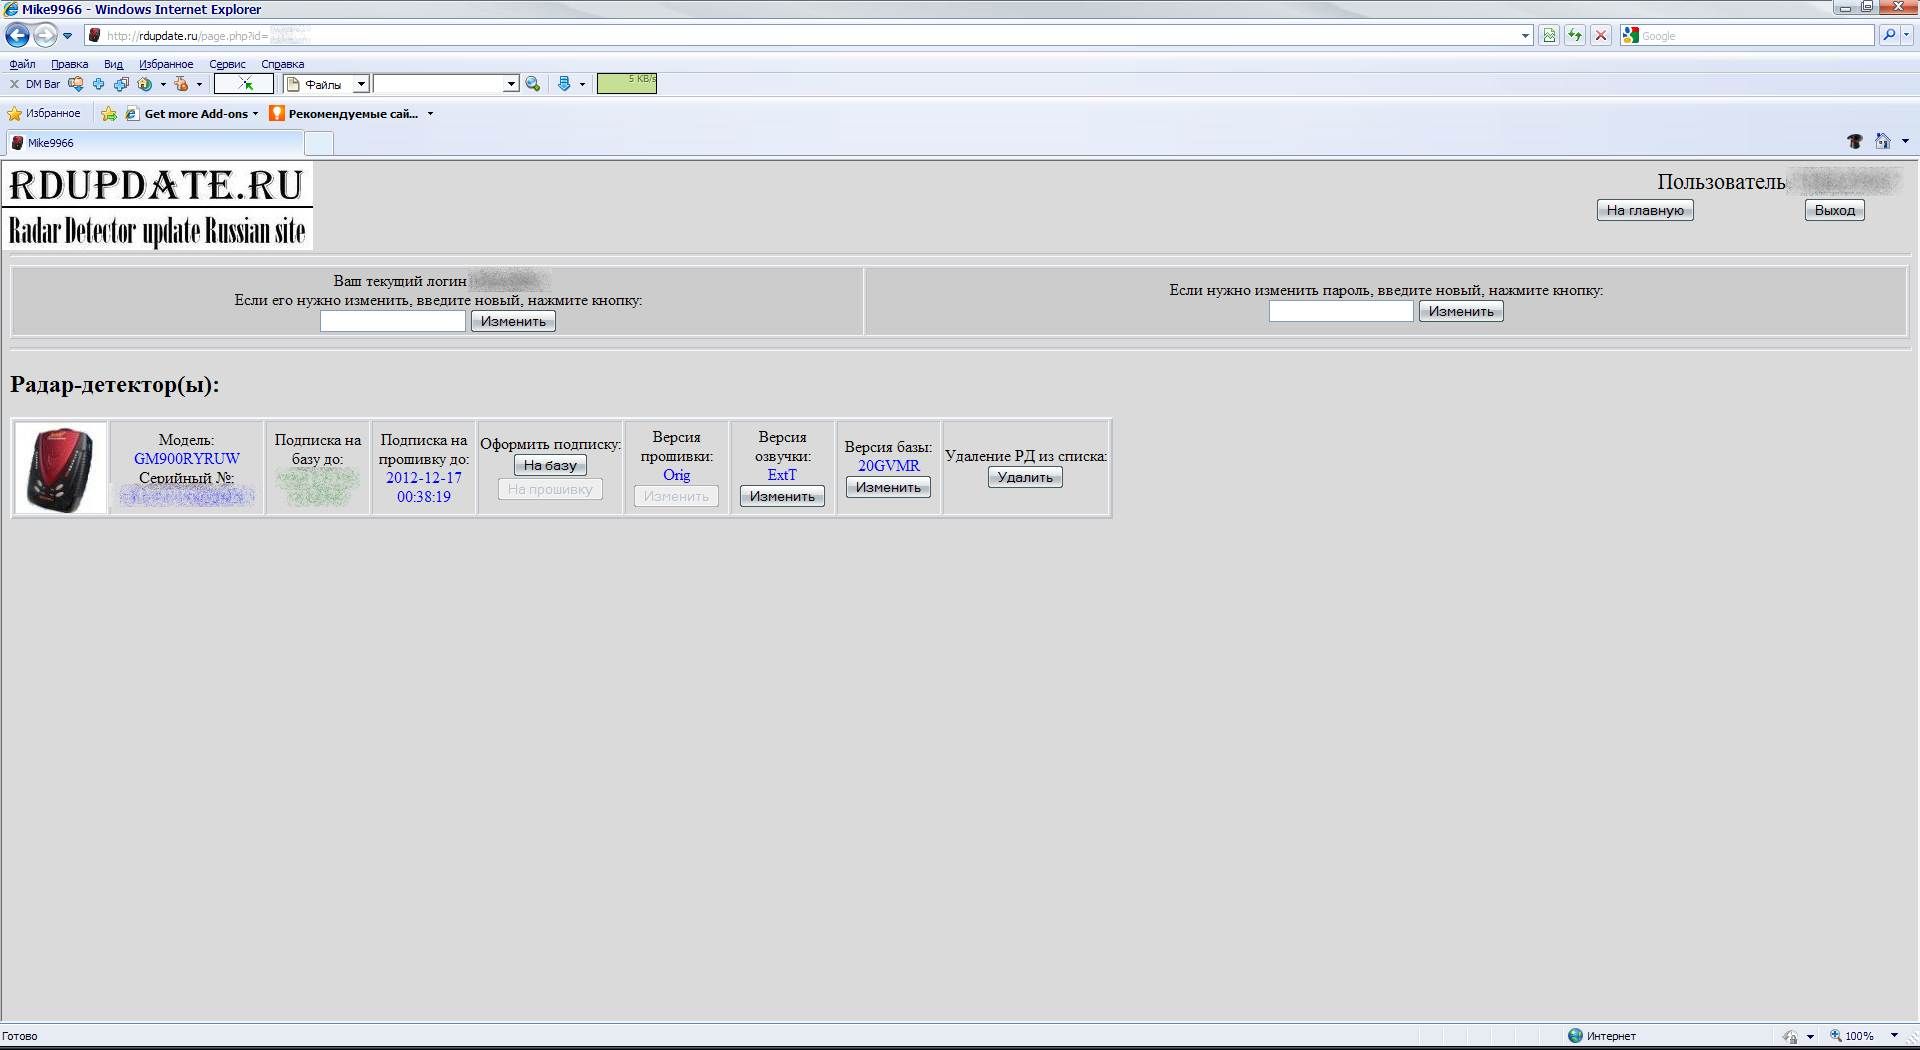This screenshot has height=1050, width=1920.
Task: Click the Refresh page icon
Action: 1575,36
